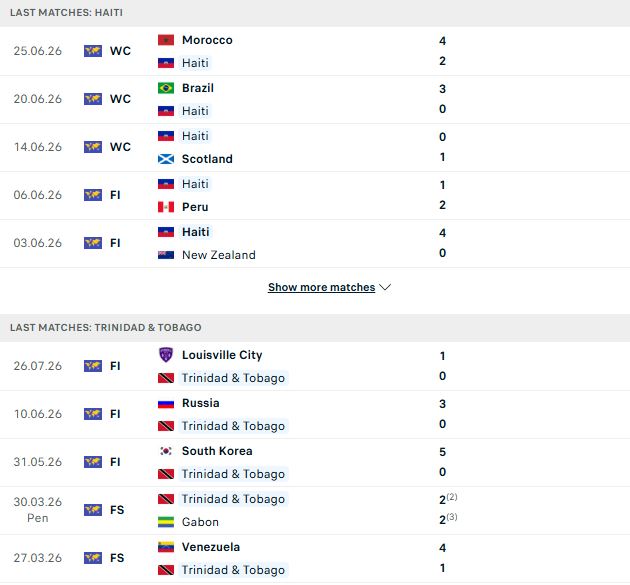Image resolution: width=630 pixels, height=585 pixels.
Task: Click the New Zealand flag icon
Action: point(166,255)
